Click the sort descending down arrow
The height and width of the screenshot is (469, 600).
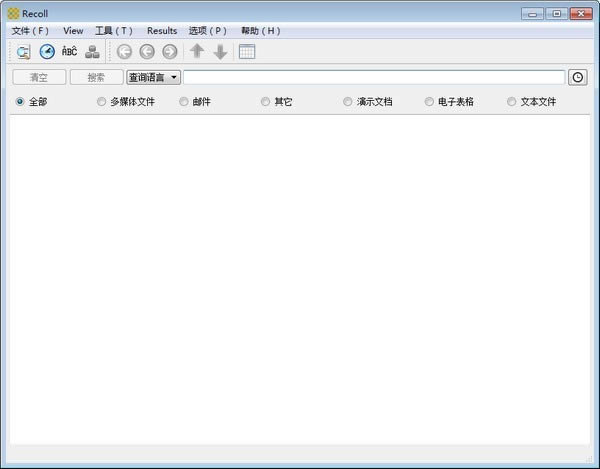click(220, 52)
